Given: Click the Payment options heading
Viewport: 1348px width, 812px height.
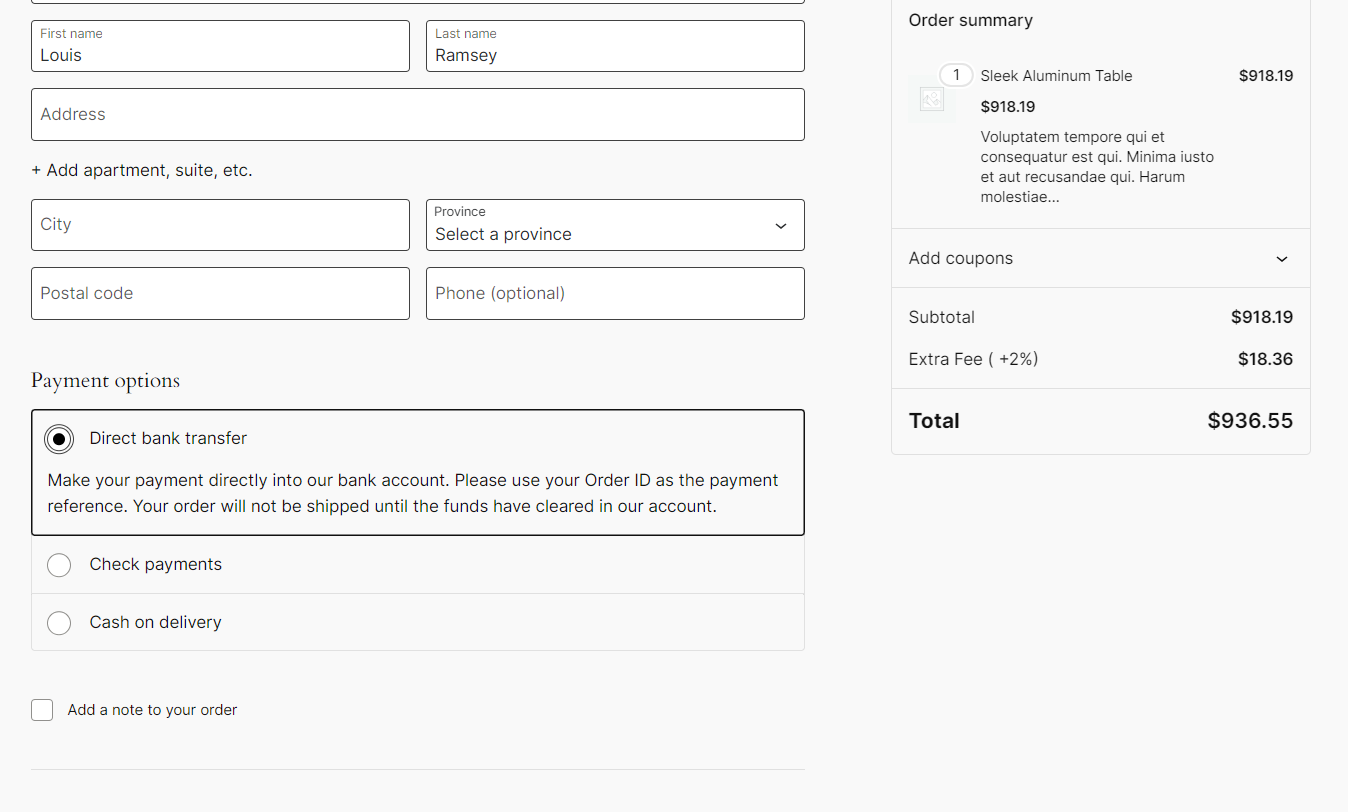Looking at the screenshot, I should [x=106, y=381].
